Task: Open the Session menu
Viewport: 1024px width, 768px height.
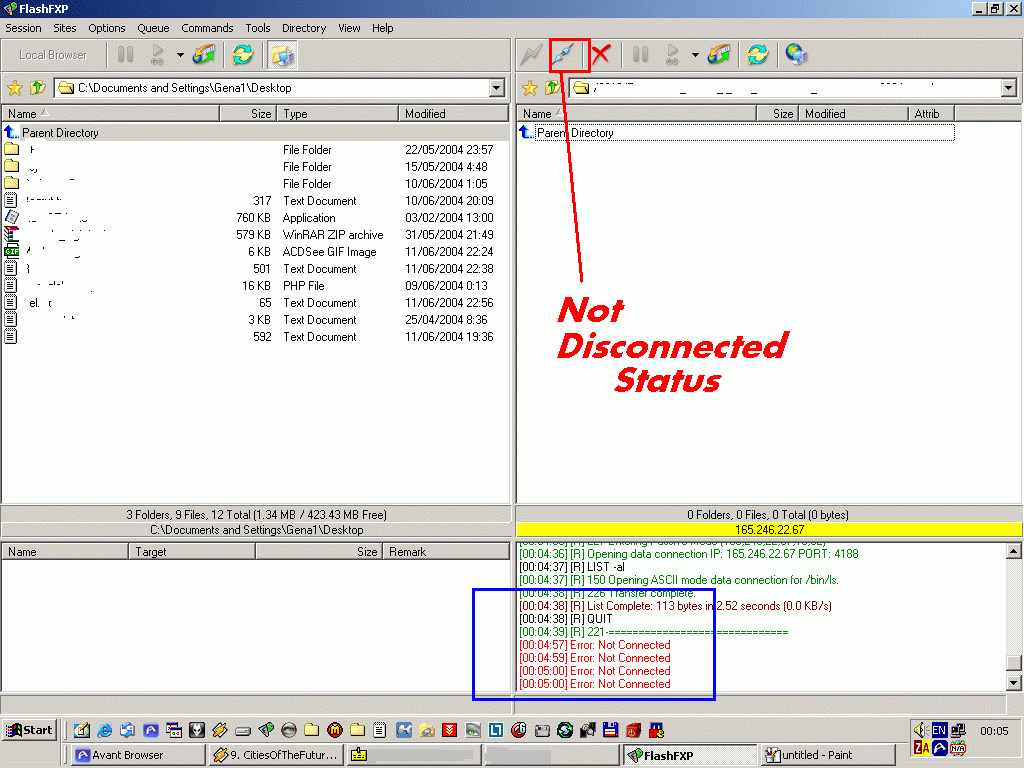Action: click(24, 28)
